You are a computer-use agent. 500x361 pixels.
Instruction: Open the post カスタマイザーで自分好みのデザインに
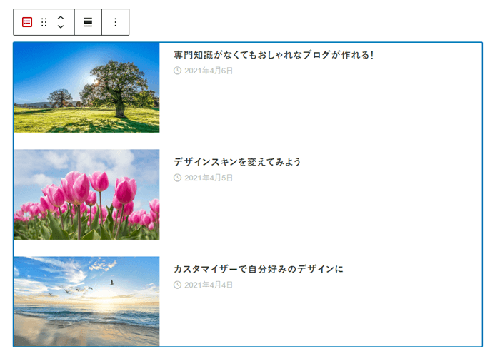click(x=258, y=269)
